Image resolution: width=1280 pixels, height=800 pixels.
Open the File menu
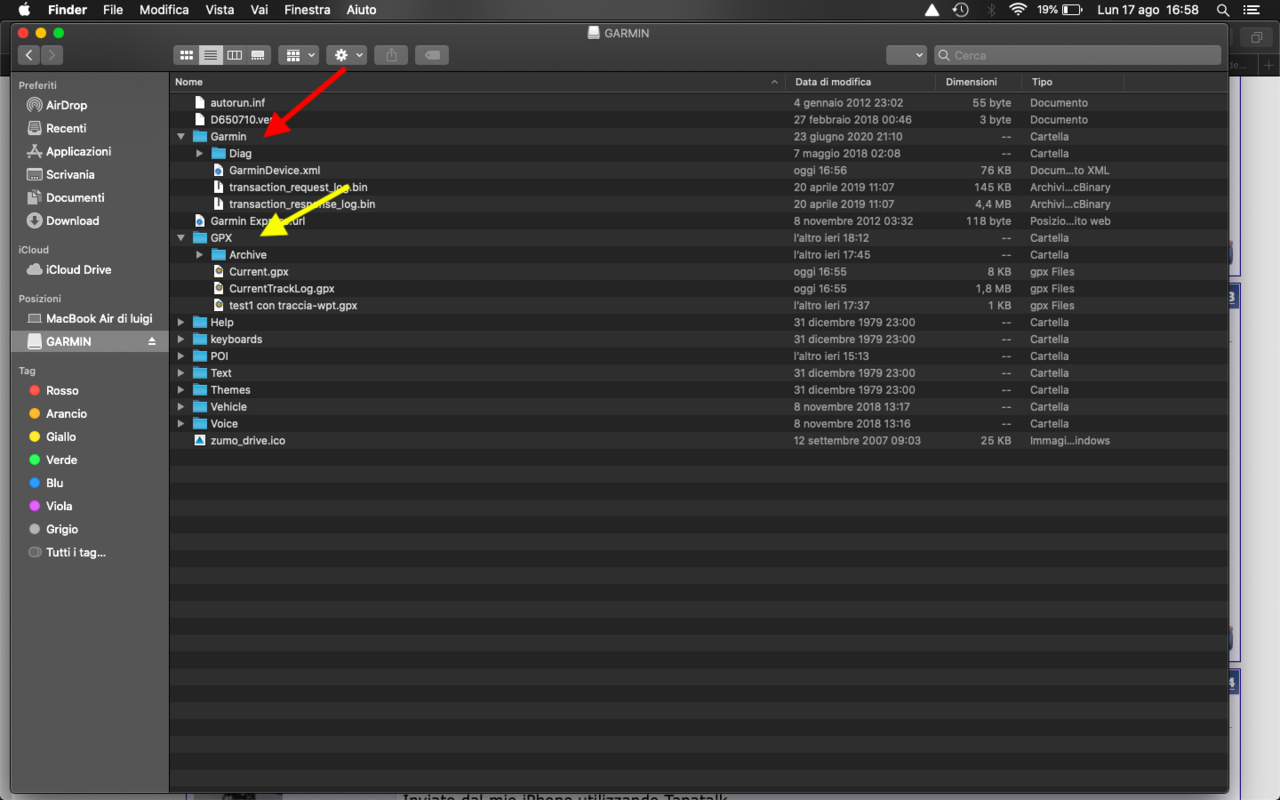[113, 10]
